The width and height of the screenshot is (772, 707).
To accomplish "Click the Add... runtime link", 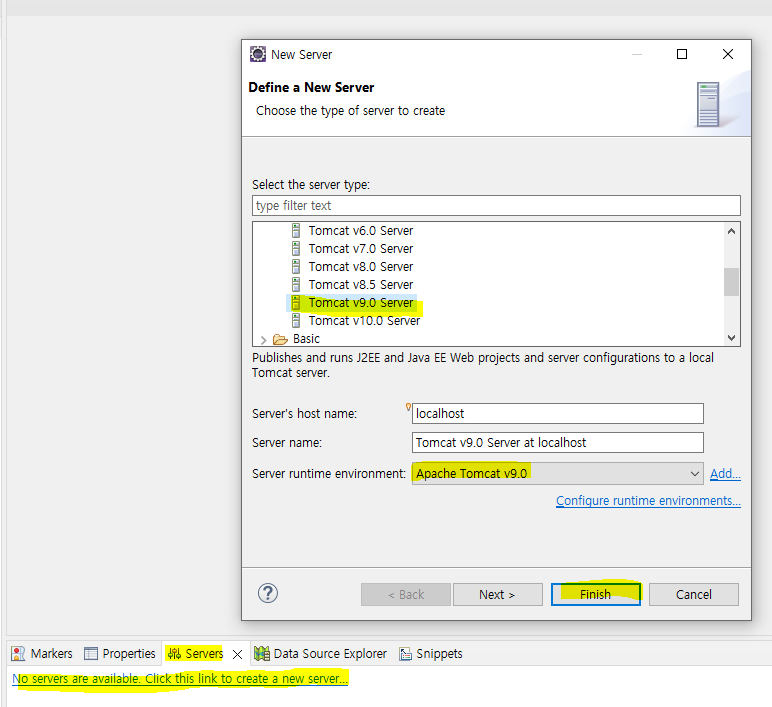I will click(x=725, y=474).
